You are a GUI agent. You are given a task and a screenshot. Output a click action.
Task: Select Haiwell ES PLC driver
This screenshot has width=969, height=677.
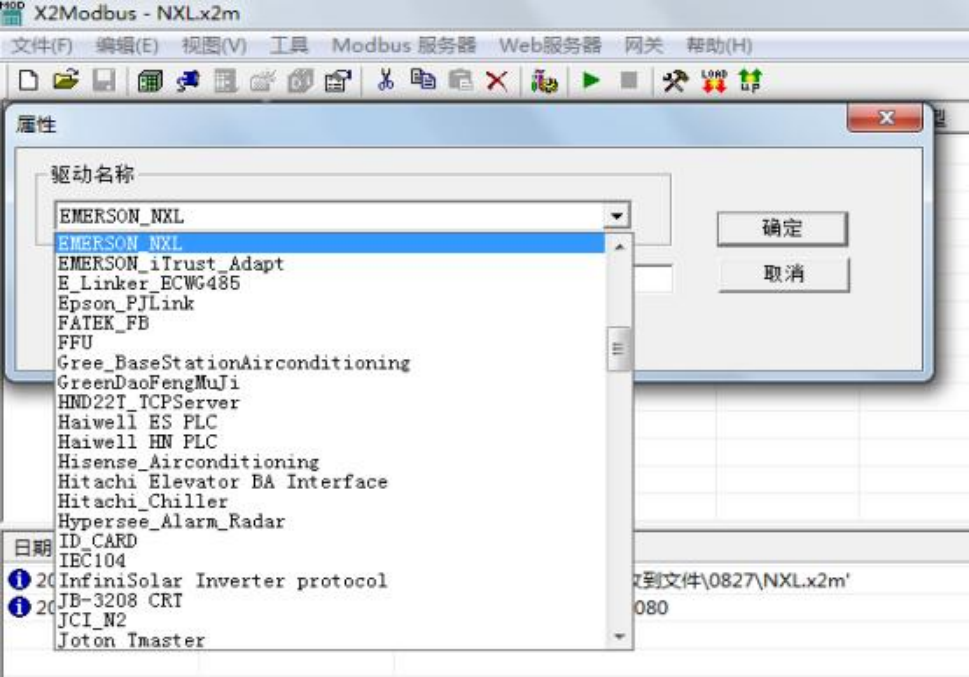pos(330,422)
